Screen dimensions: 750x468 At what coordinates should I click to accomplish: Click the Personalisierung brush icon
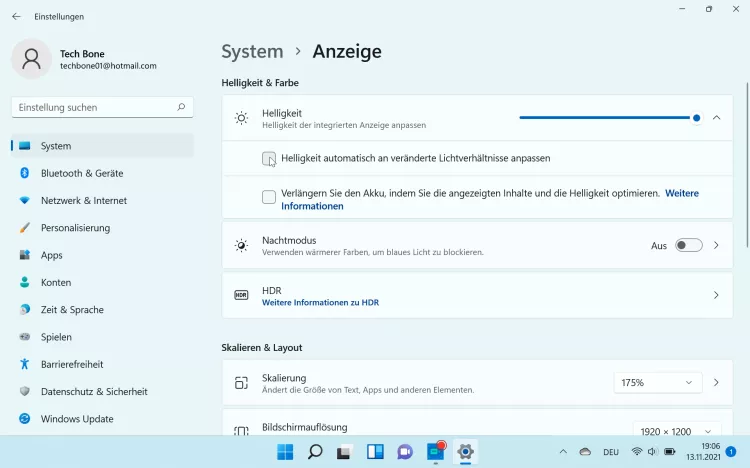point(24,227)
